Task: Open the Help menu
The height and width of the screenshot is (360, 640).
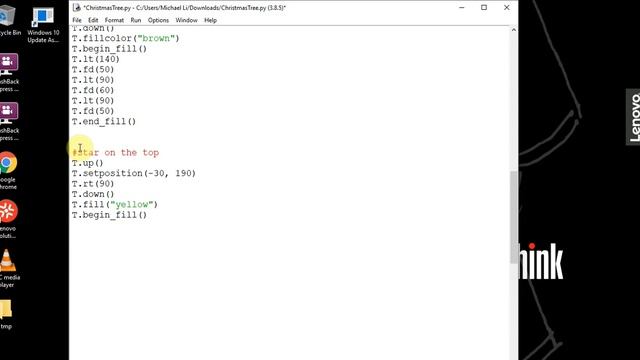Action: pos(210,20)
